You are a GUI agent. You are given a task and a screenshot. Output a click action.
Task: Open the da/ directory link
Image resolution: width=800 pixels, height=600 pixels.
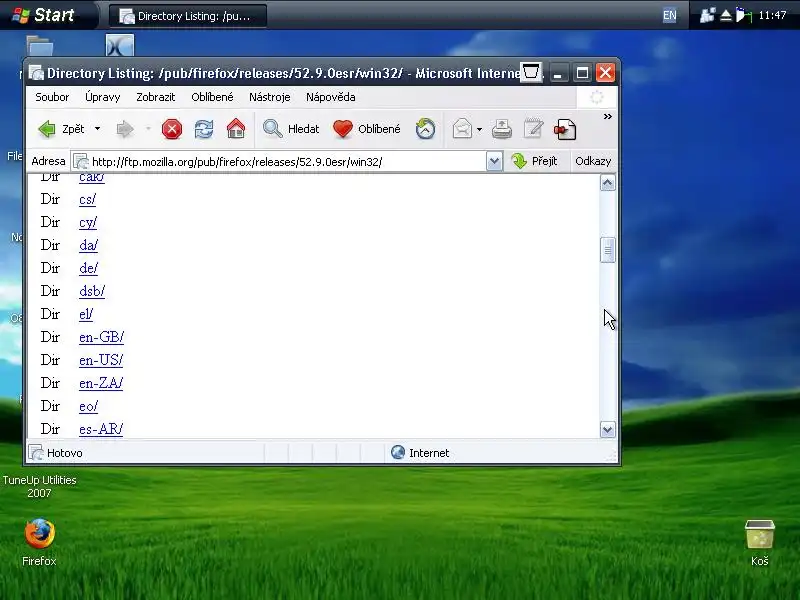click(x=88, y=245)
